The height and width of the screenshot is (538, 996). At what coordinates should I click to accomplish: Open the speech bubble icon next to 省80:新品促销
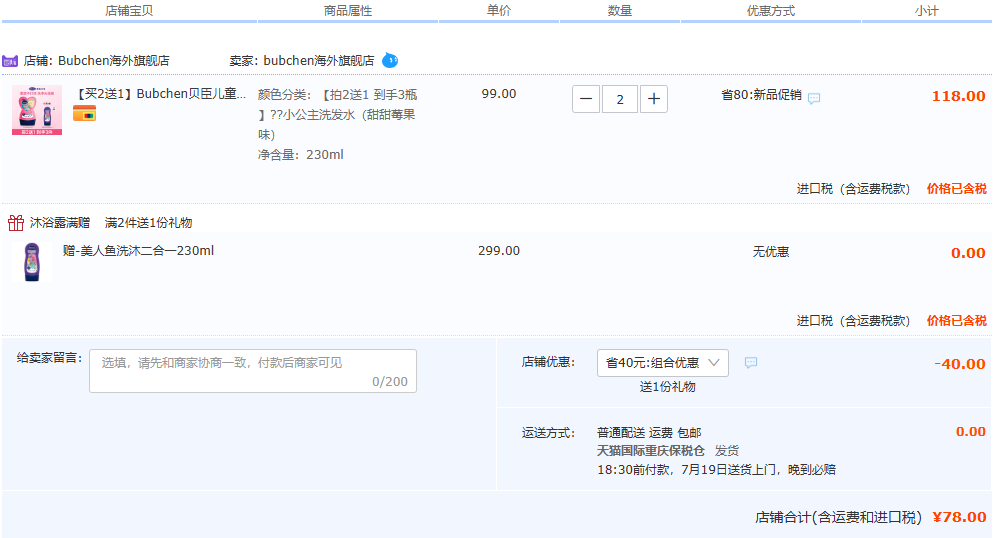(814, 98)
